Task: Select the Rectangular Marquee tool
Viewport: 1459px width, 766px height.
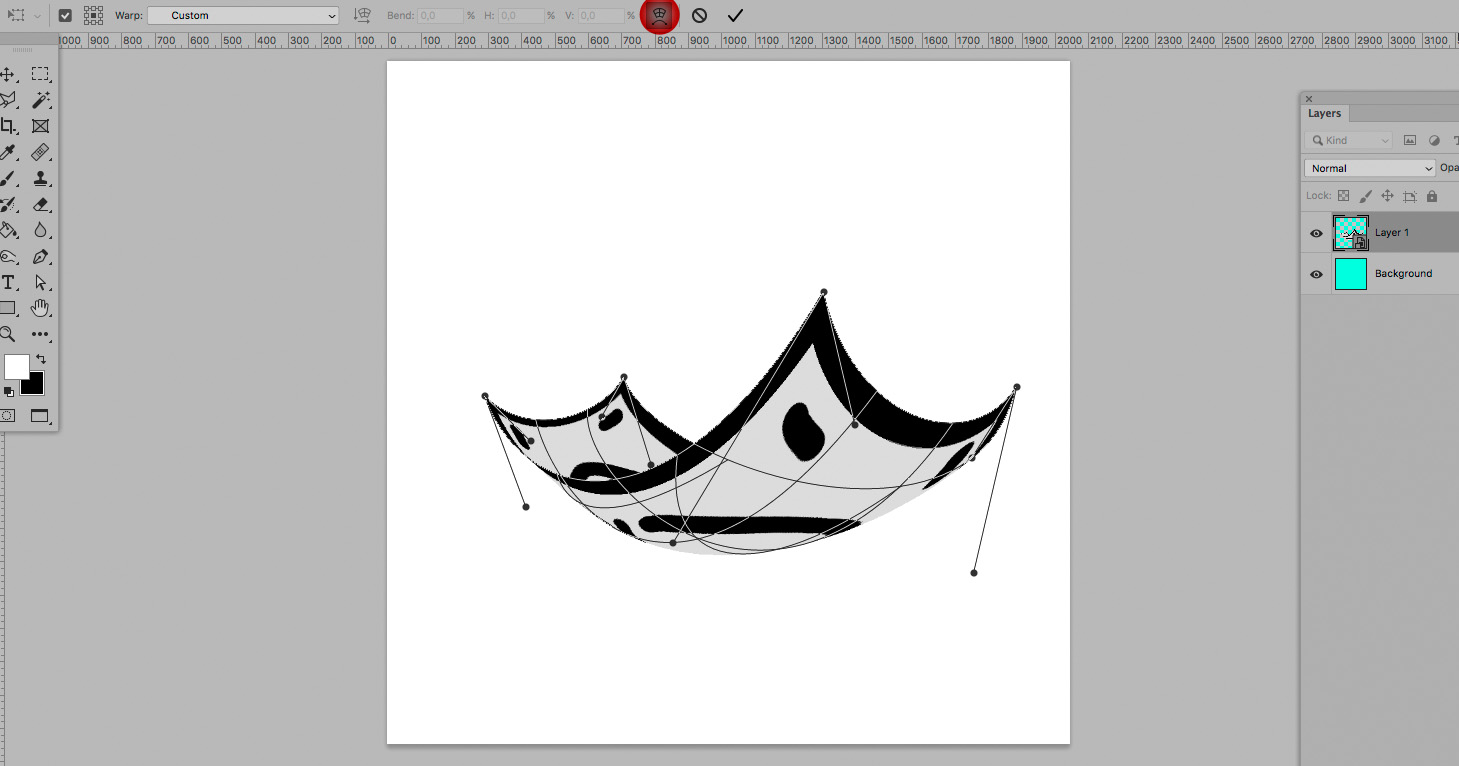Action: coord(40,74)
